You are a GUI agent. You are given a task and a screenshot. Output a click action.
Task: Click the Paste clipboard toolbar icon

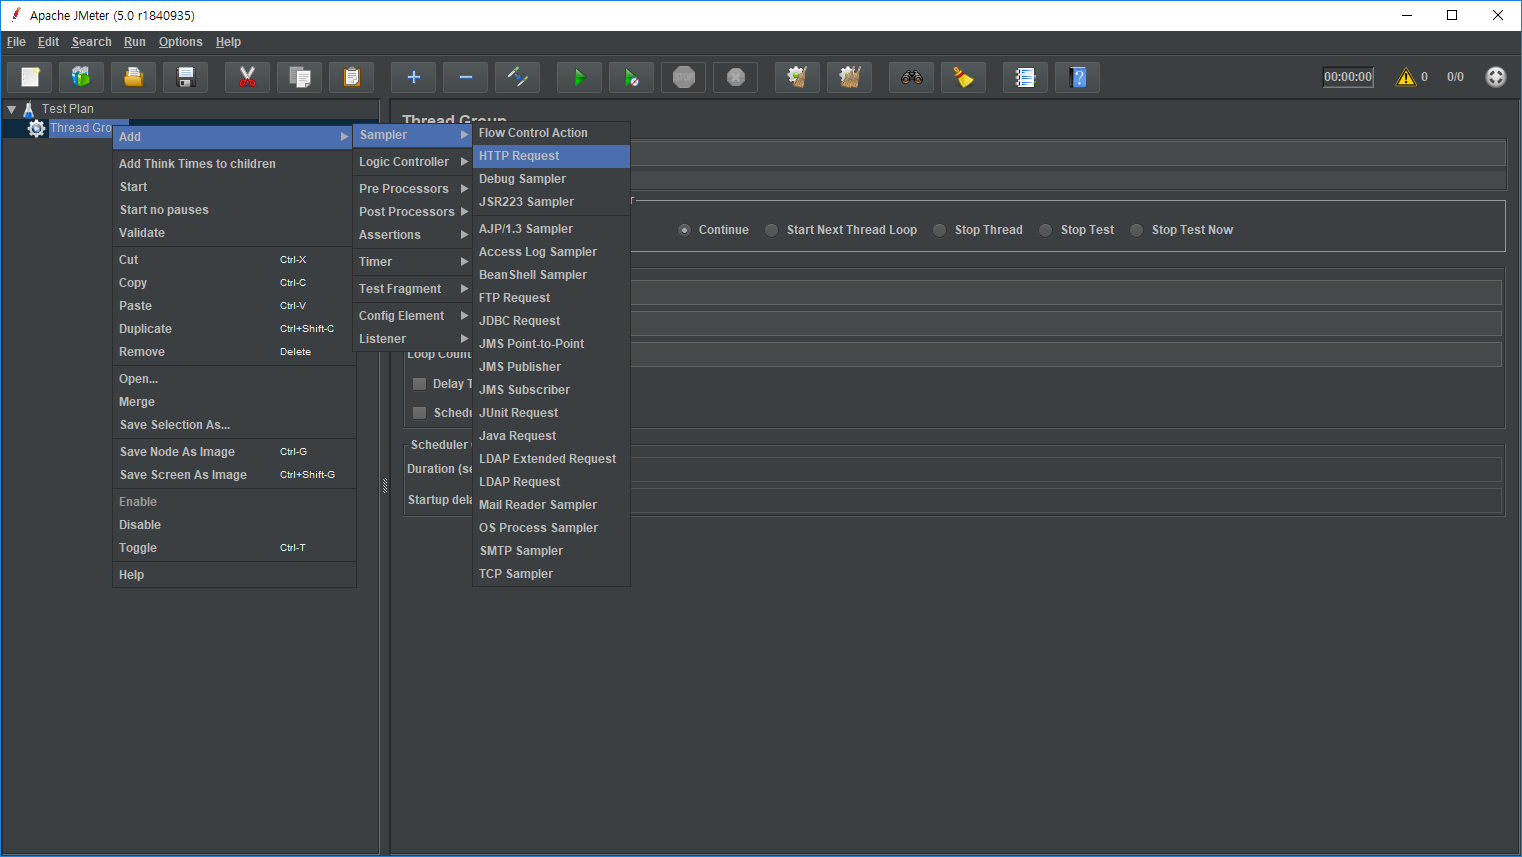coord(351,77)
